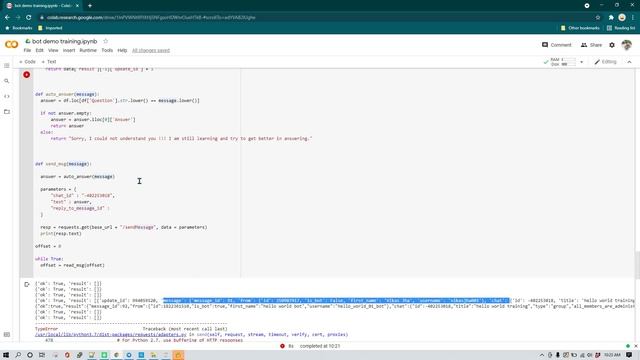Collapse the header with the chevron toggle

[x=629, y=62]
